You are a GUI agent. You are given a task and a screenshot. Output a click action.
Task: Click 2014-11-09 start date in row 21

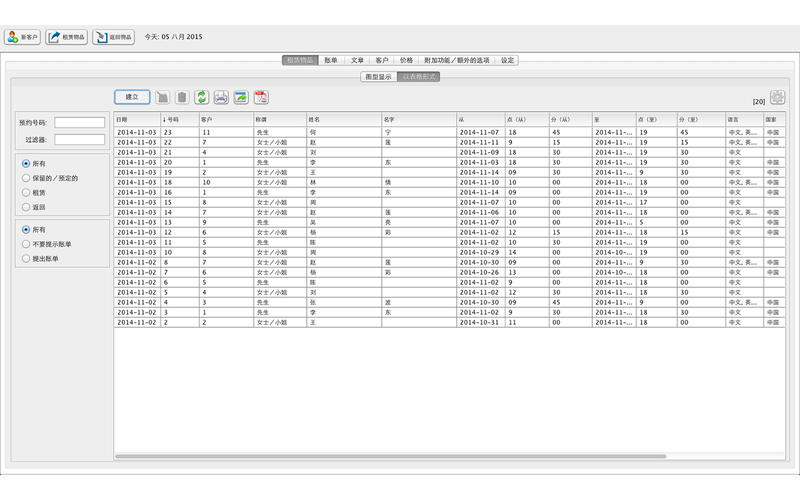click(x=479, y=152)
